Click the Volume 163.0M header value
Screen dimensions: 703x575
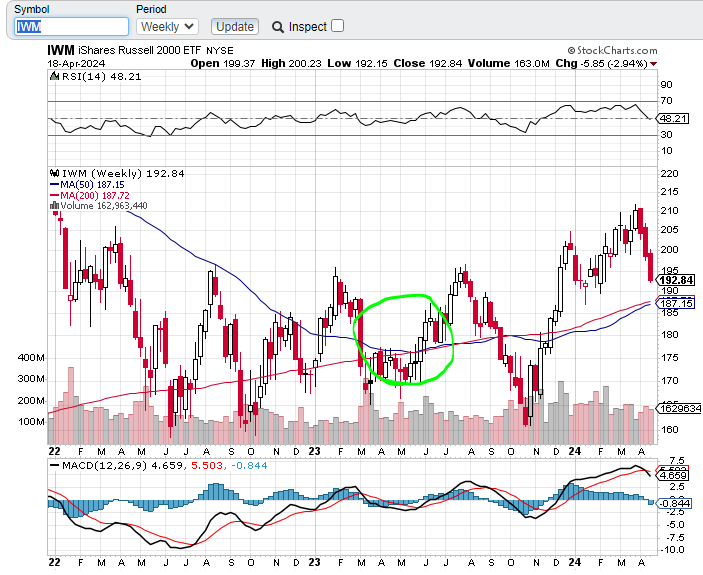point(508,64)
